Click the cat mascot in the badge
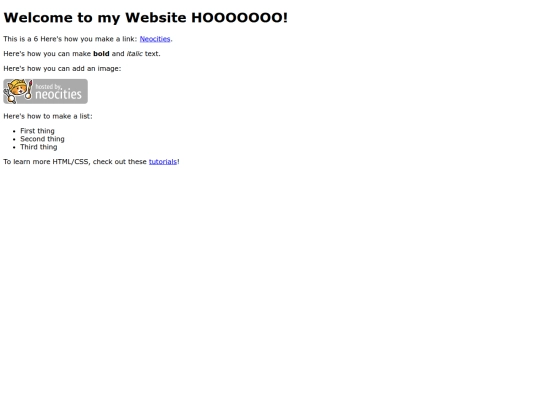The height and width of the screenshot is (405, 540). click(x=18, y=91)
